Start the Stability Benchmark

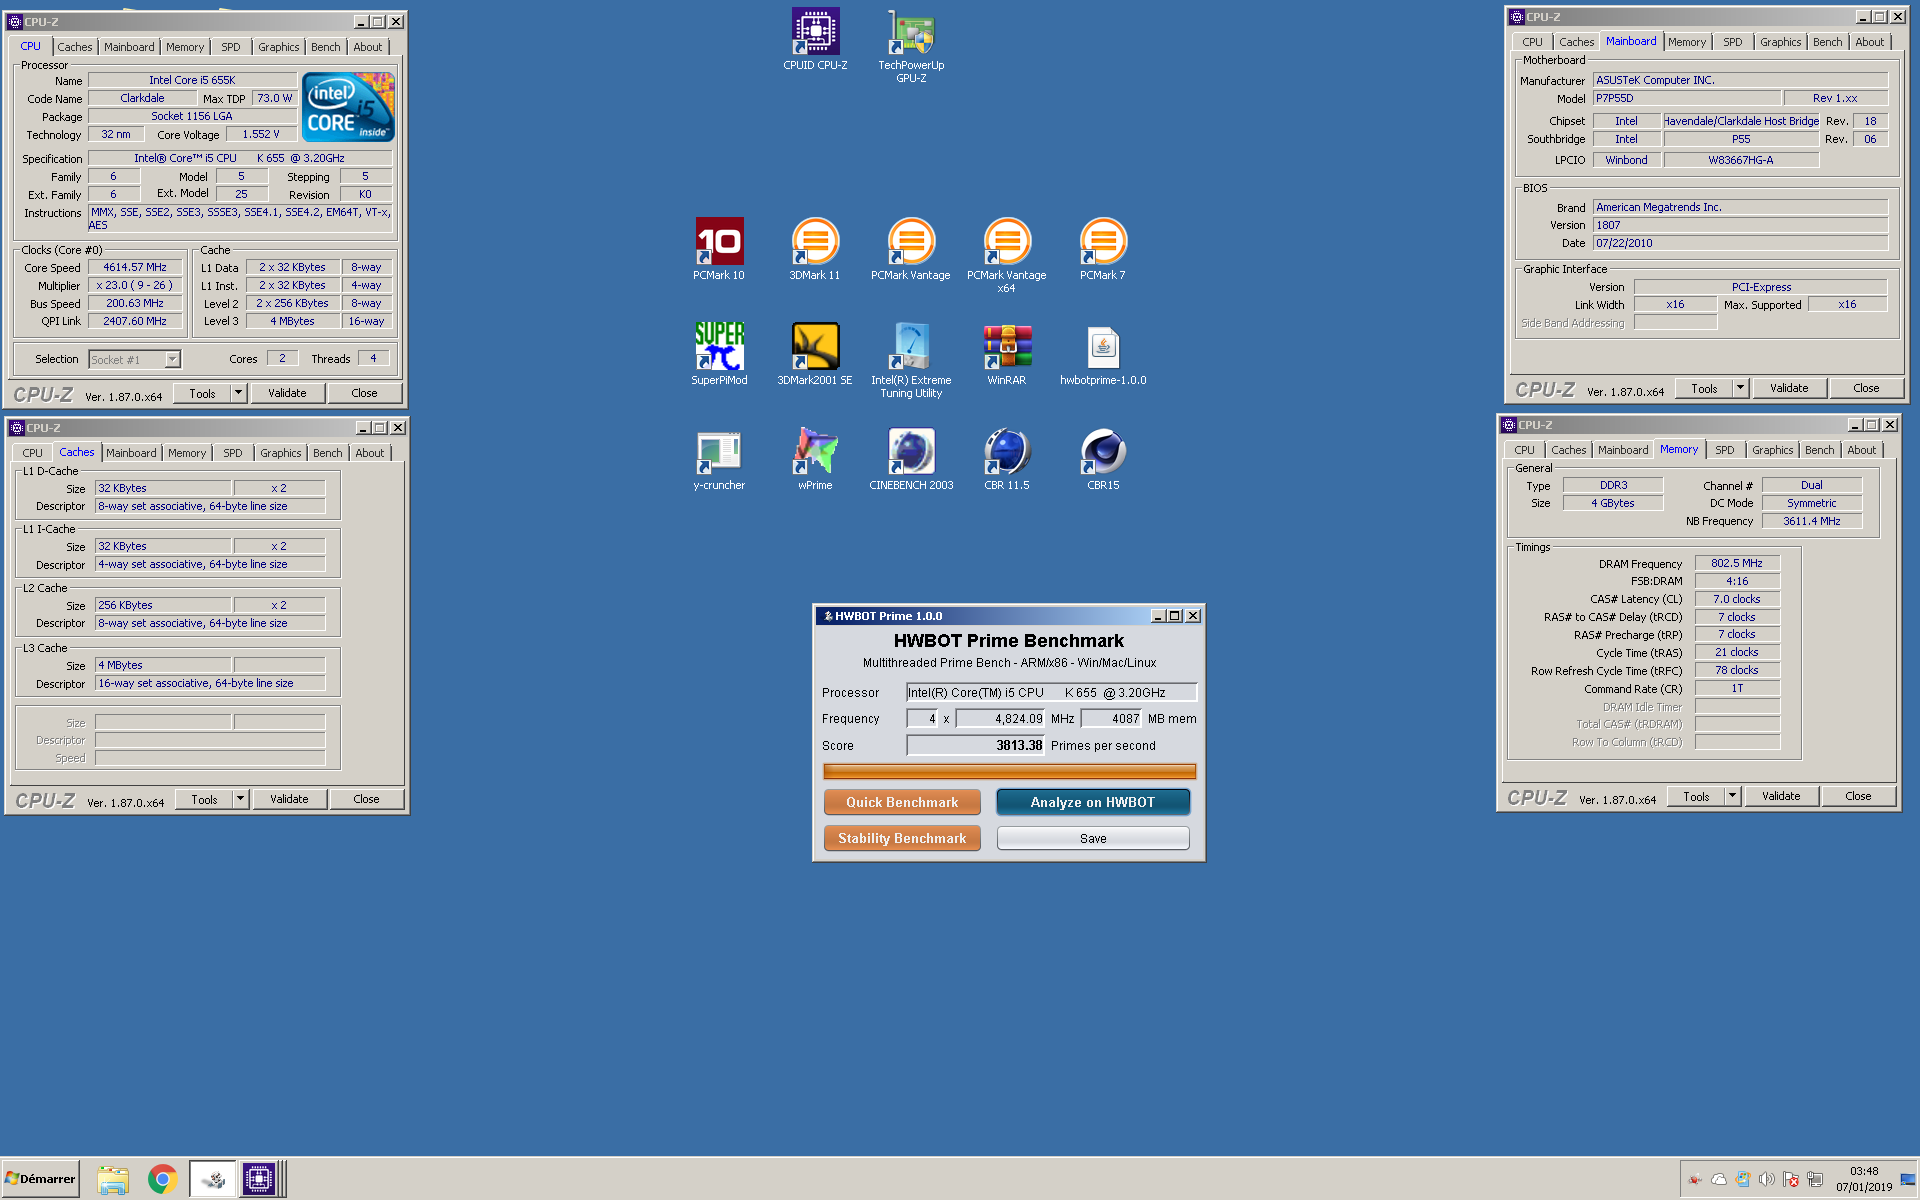902,838
